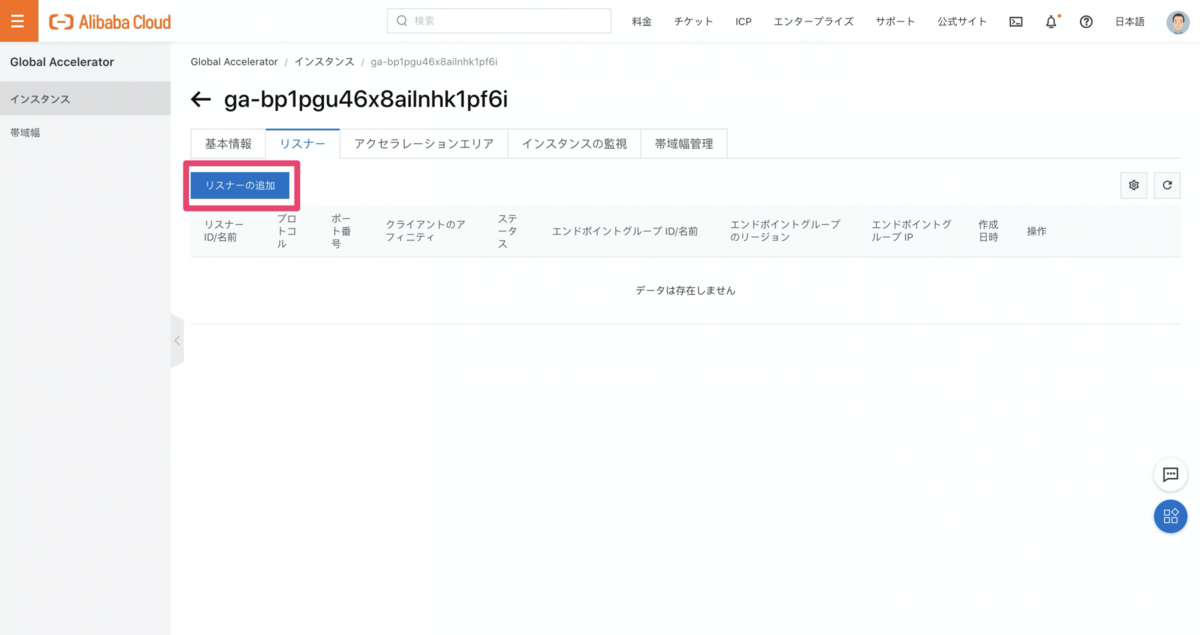Open the サポート menu
This screenshot has width=1200, height=635.
click(895, 21)
